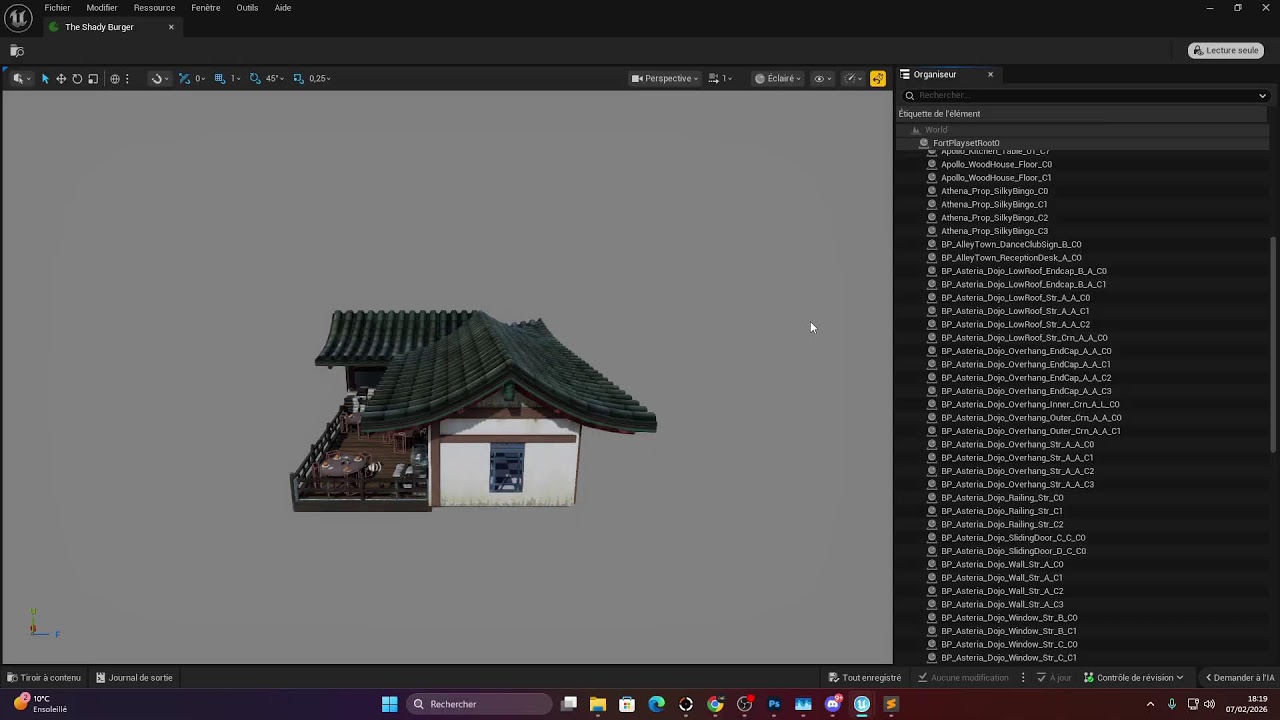Click the Windows Start button
The image size is (1280, 720).
390,704
